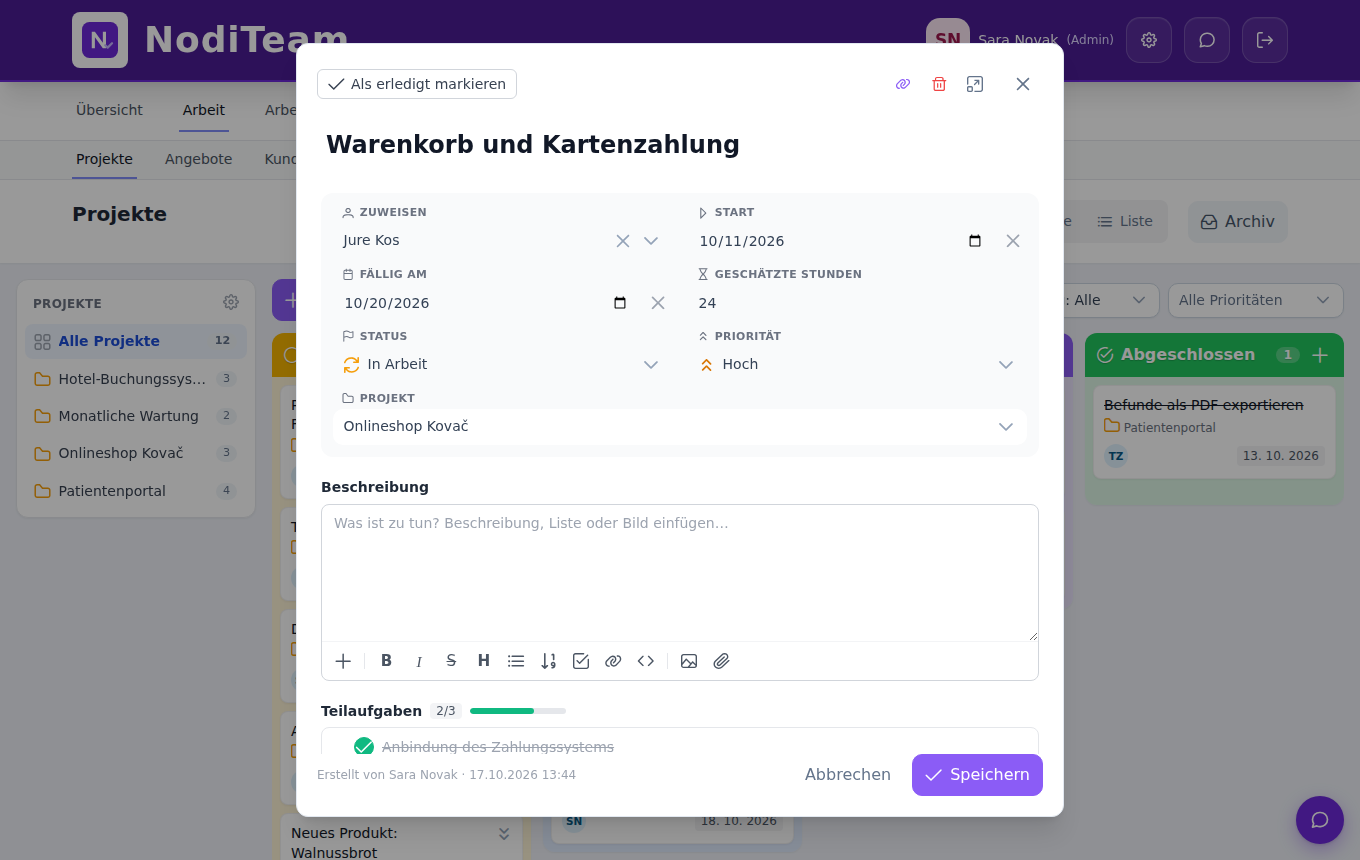The height and width of the screenshot is (860, 1360).
Task: Insert checklist in description
Action: coord(581,661)
